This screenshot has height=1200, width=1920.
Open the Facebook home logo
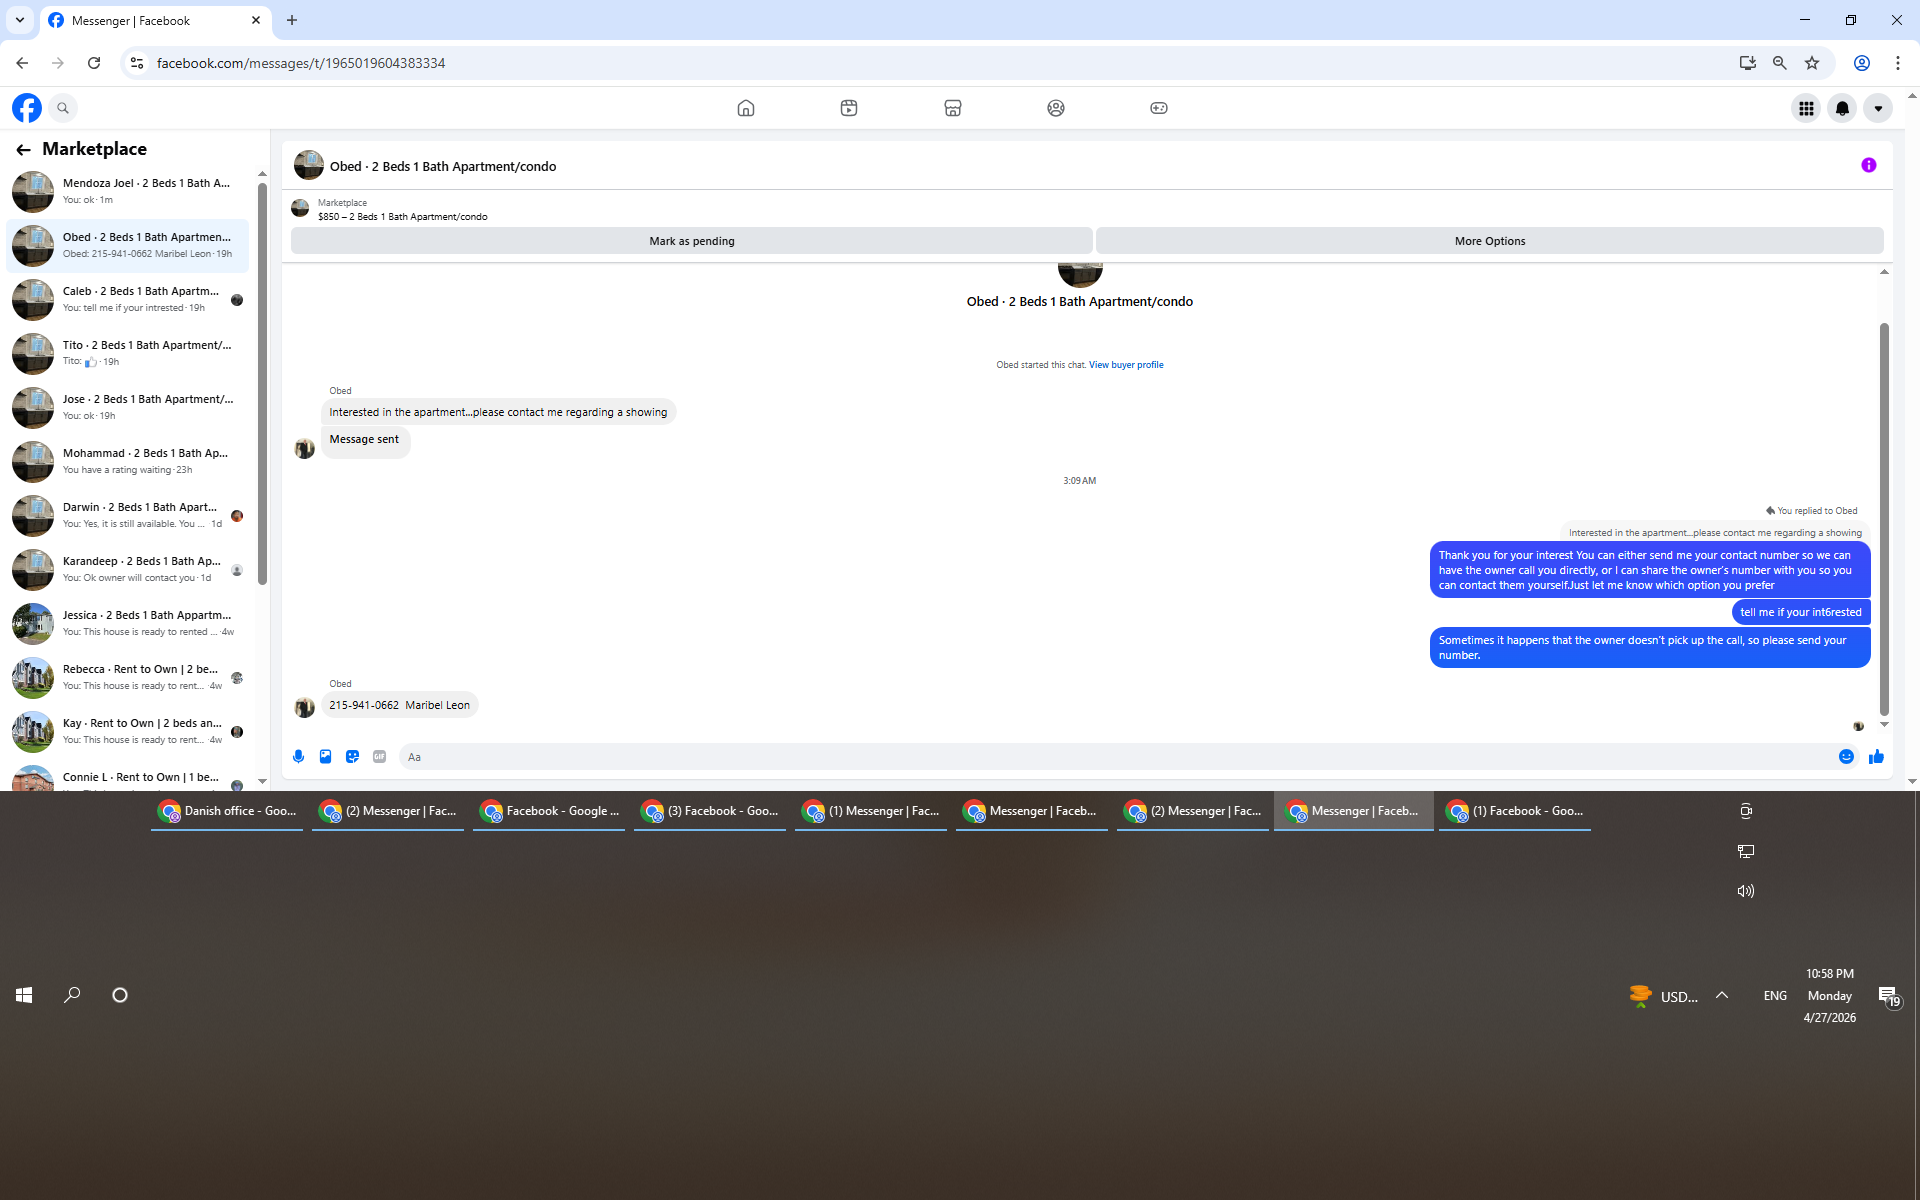[27, 108]
